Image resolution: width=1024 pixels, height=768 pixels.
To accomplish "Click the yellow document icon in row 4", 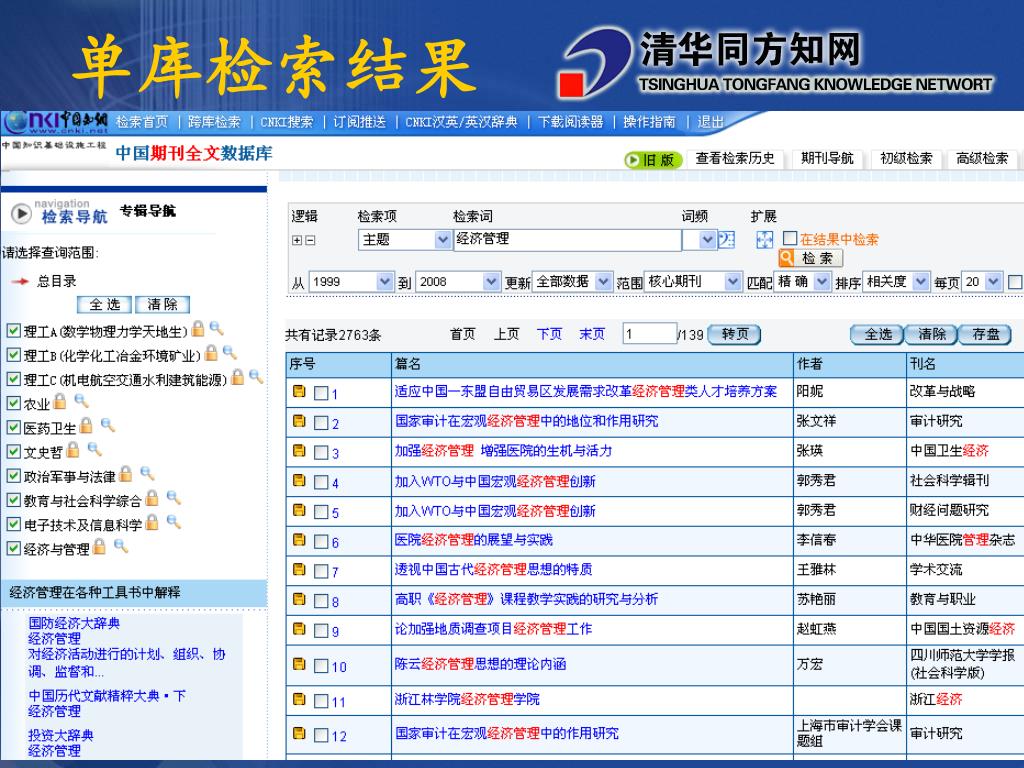I will [299, 481].
